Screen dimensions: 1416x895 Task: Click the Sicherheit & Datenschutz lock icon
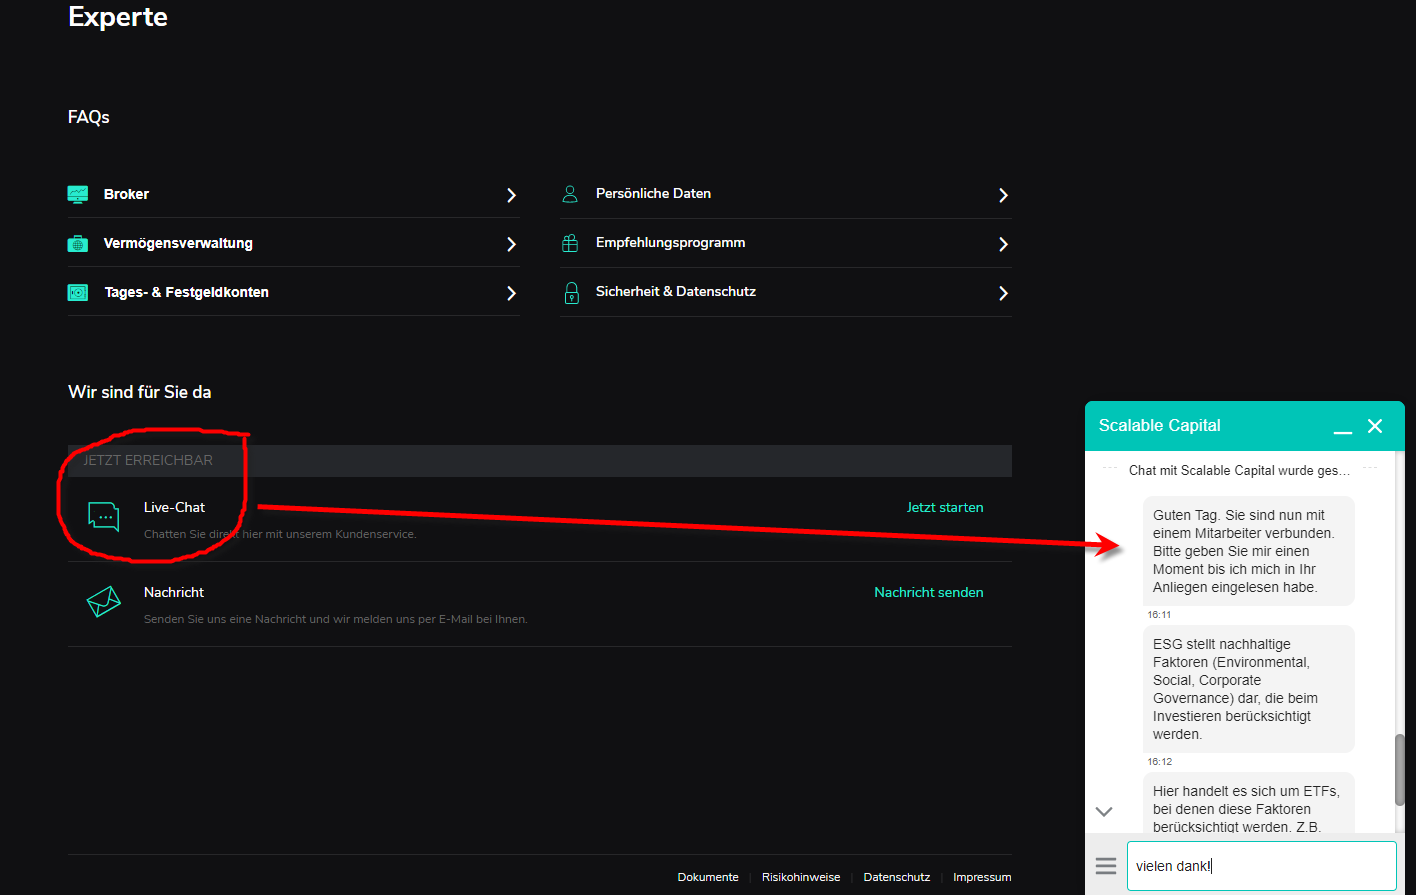[571, 292]
